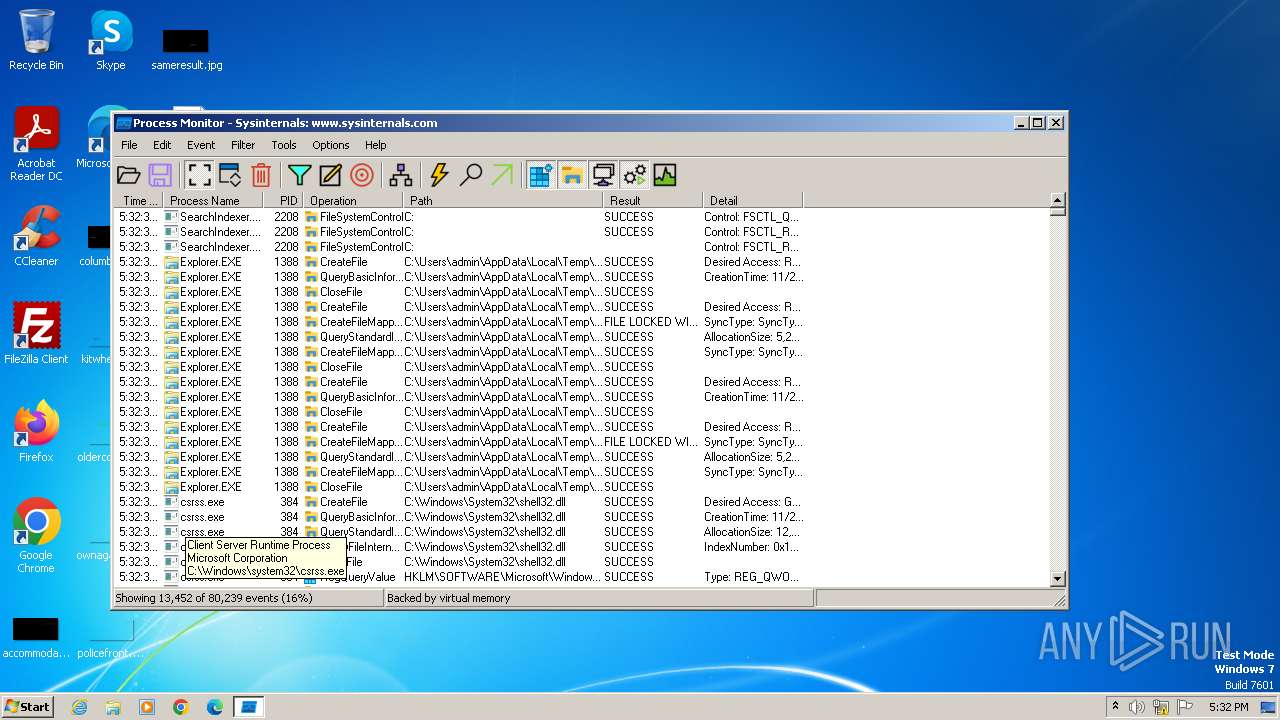
Task: Click the Jump To Object green arrow
Action: pyautogui.click(x=502, y=176)
